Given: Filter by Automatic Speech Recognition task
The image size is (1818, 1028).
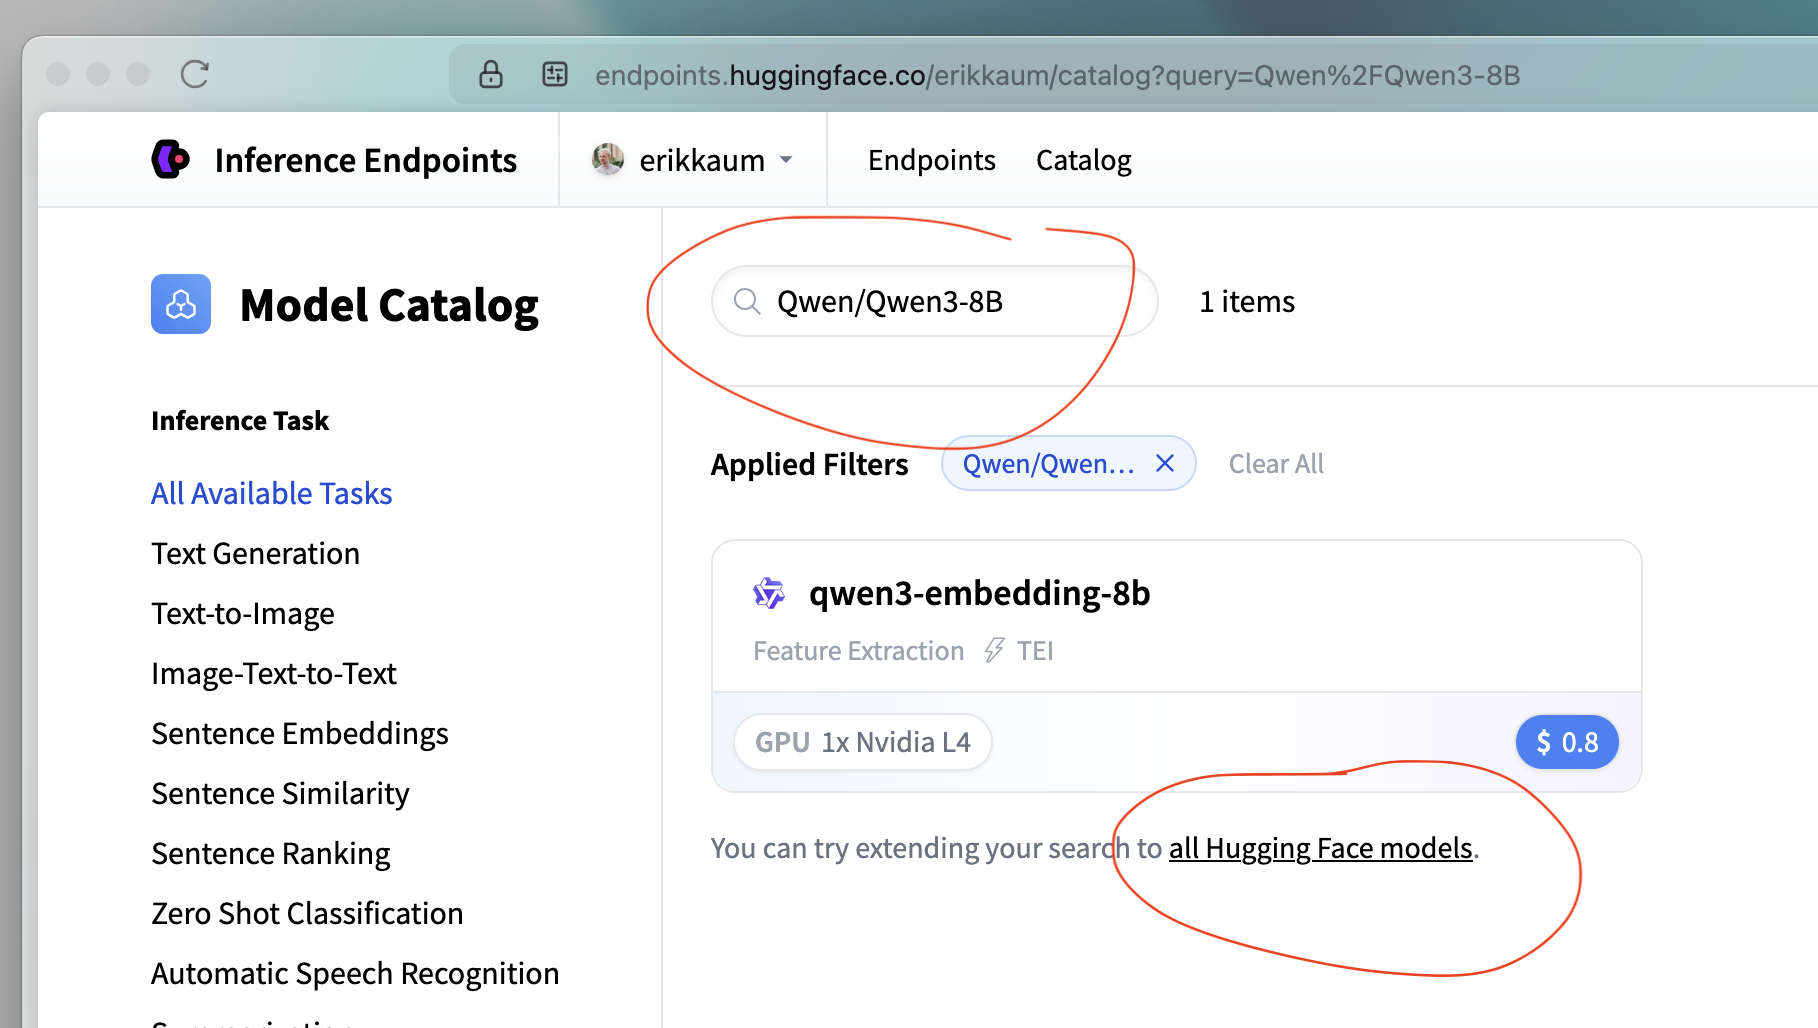Looking at the screenshot, I should (x=355, y=974).
